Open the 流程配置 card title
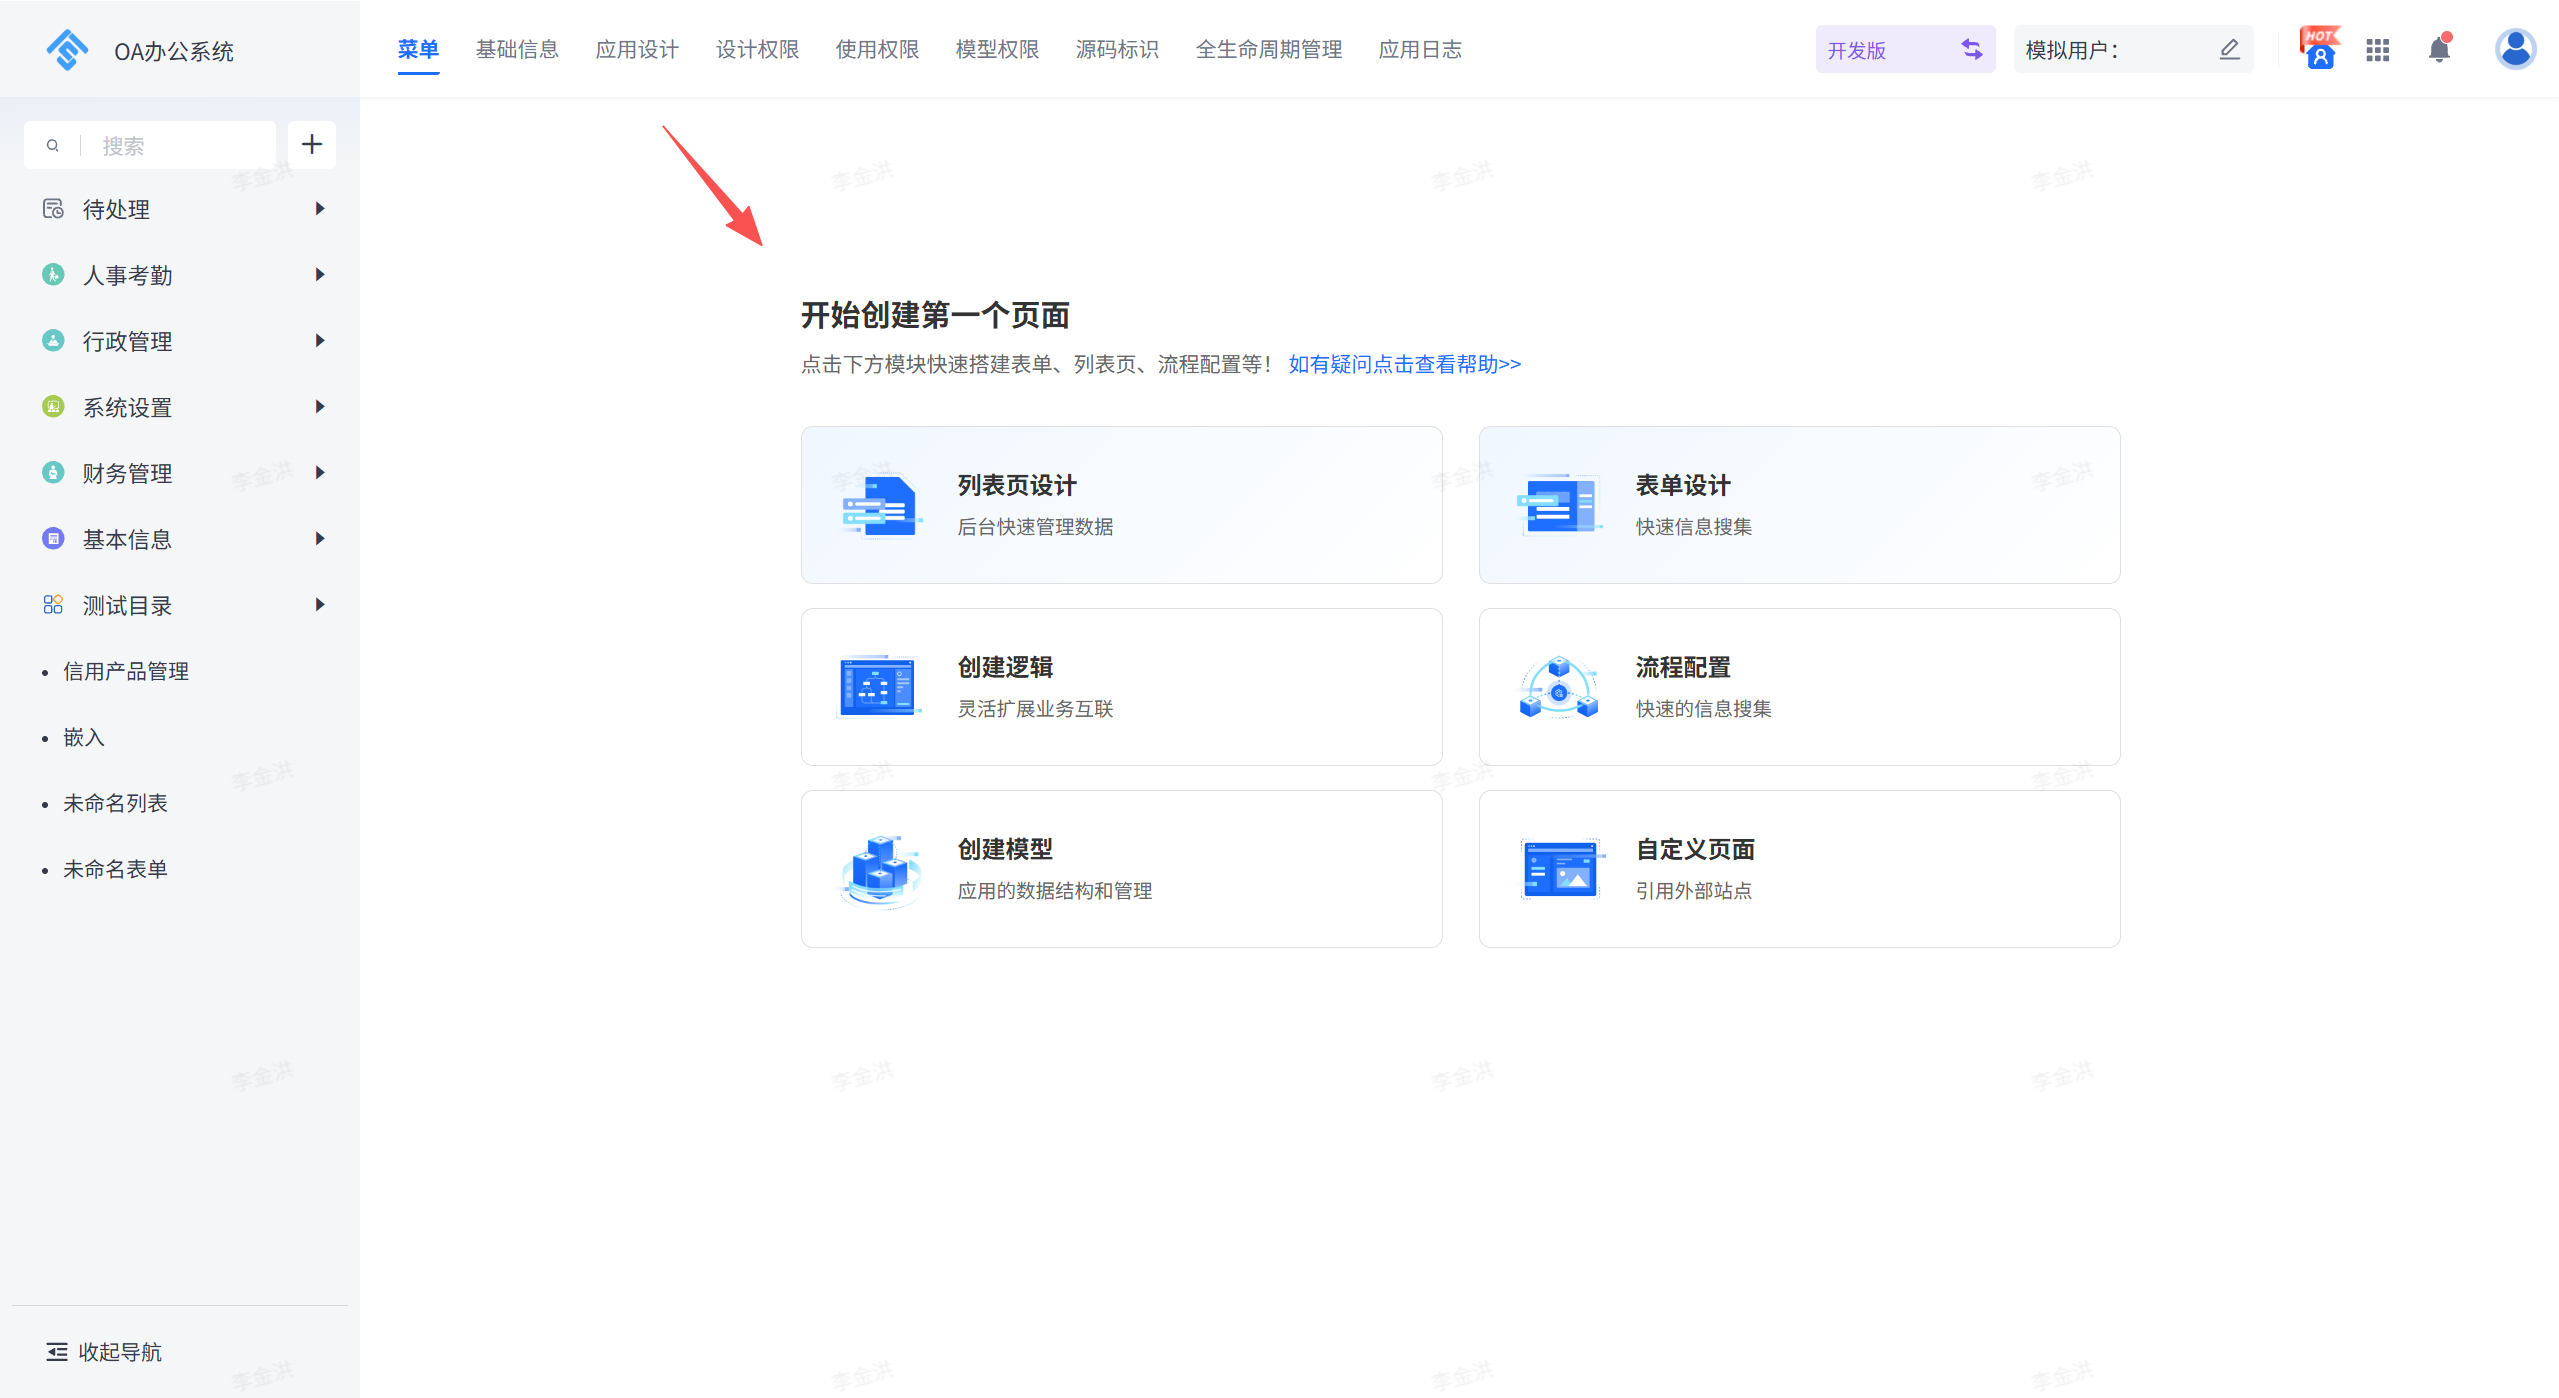 1683,667
